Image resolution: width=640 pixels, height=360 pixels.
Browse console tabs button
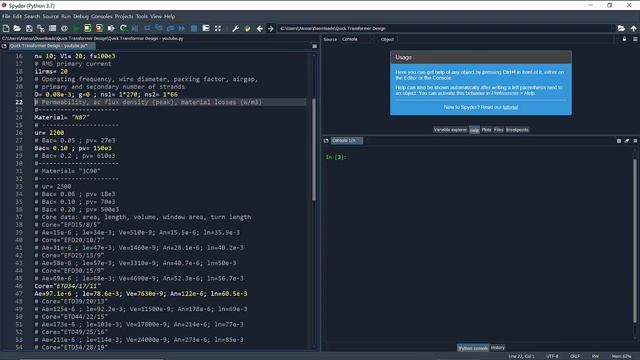326,140
